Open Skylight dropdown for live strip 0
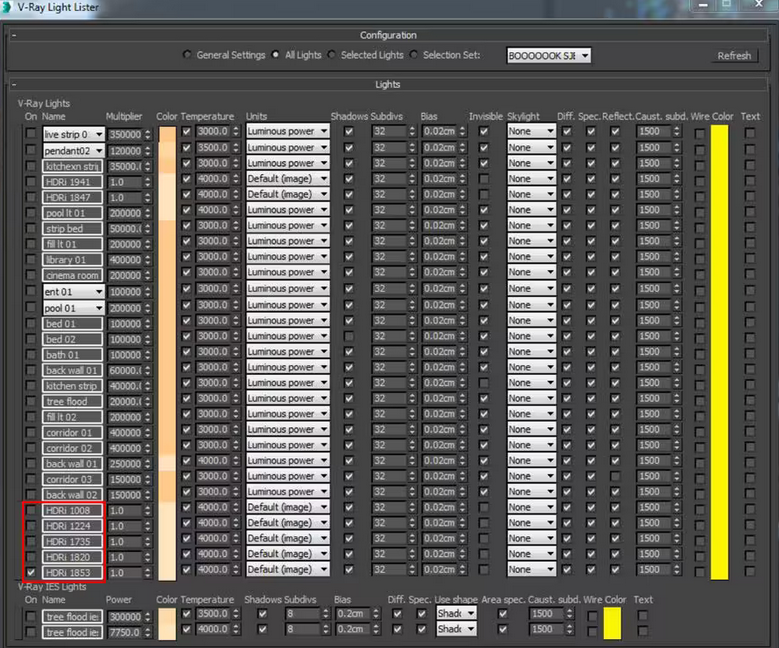 (531, 131)
